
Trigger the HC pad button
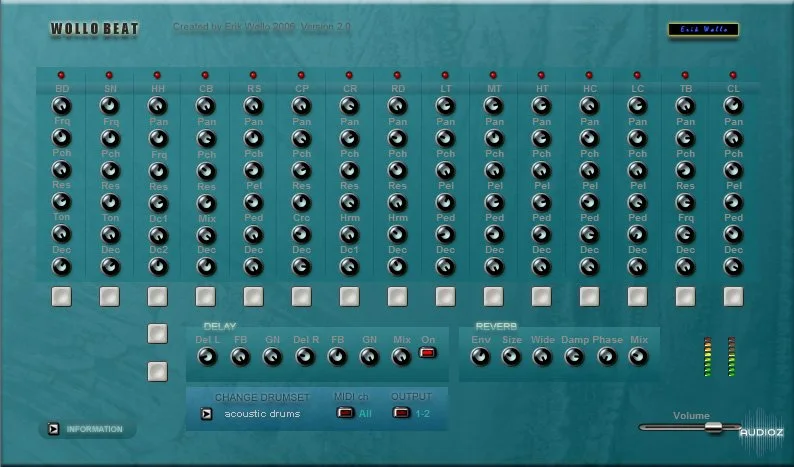[589, 297]
